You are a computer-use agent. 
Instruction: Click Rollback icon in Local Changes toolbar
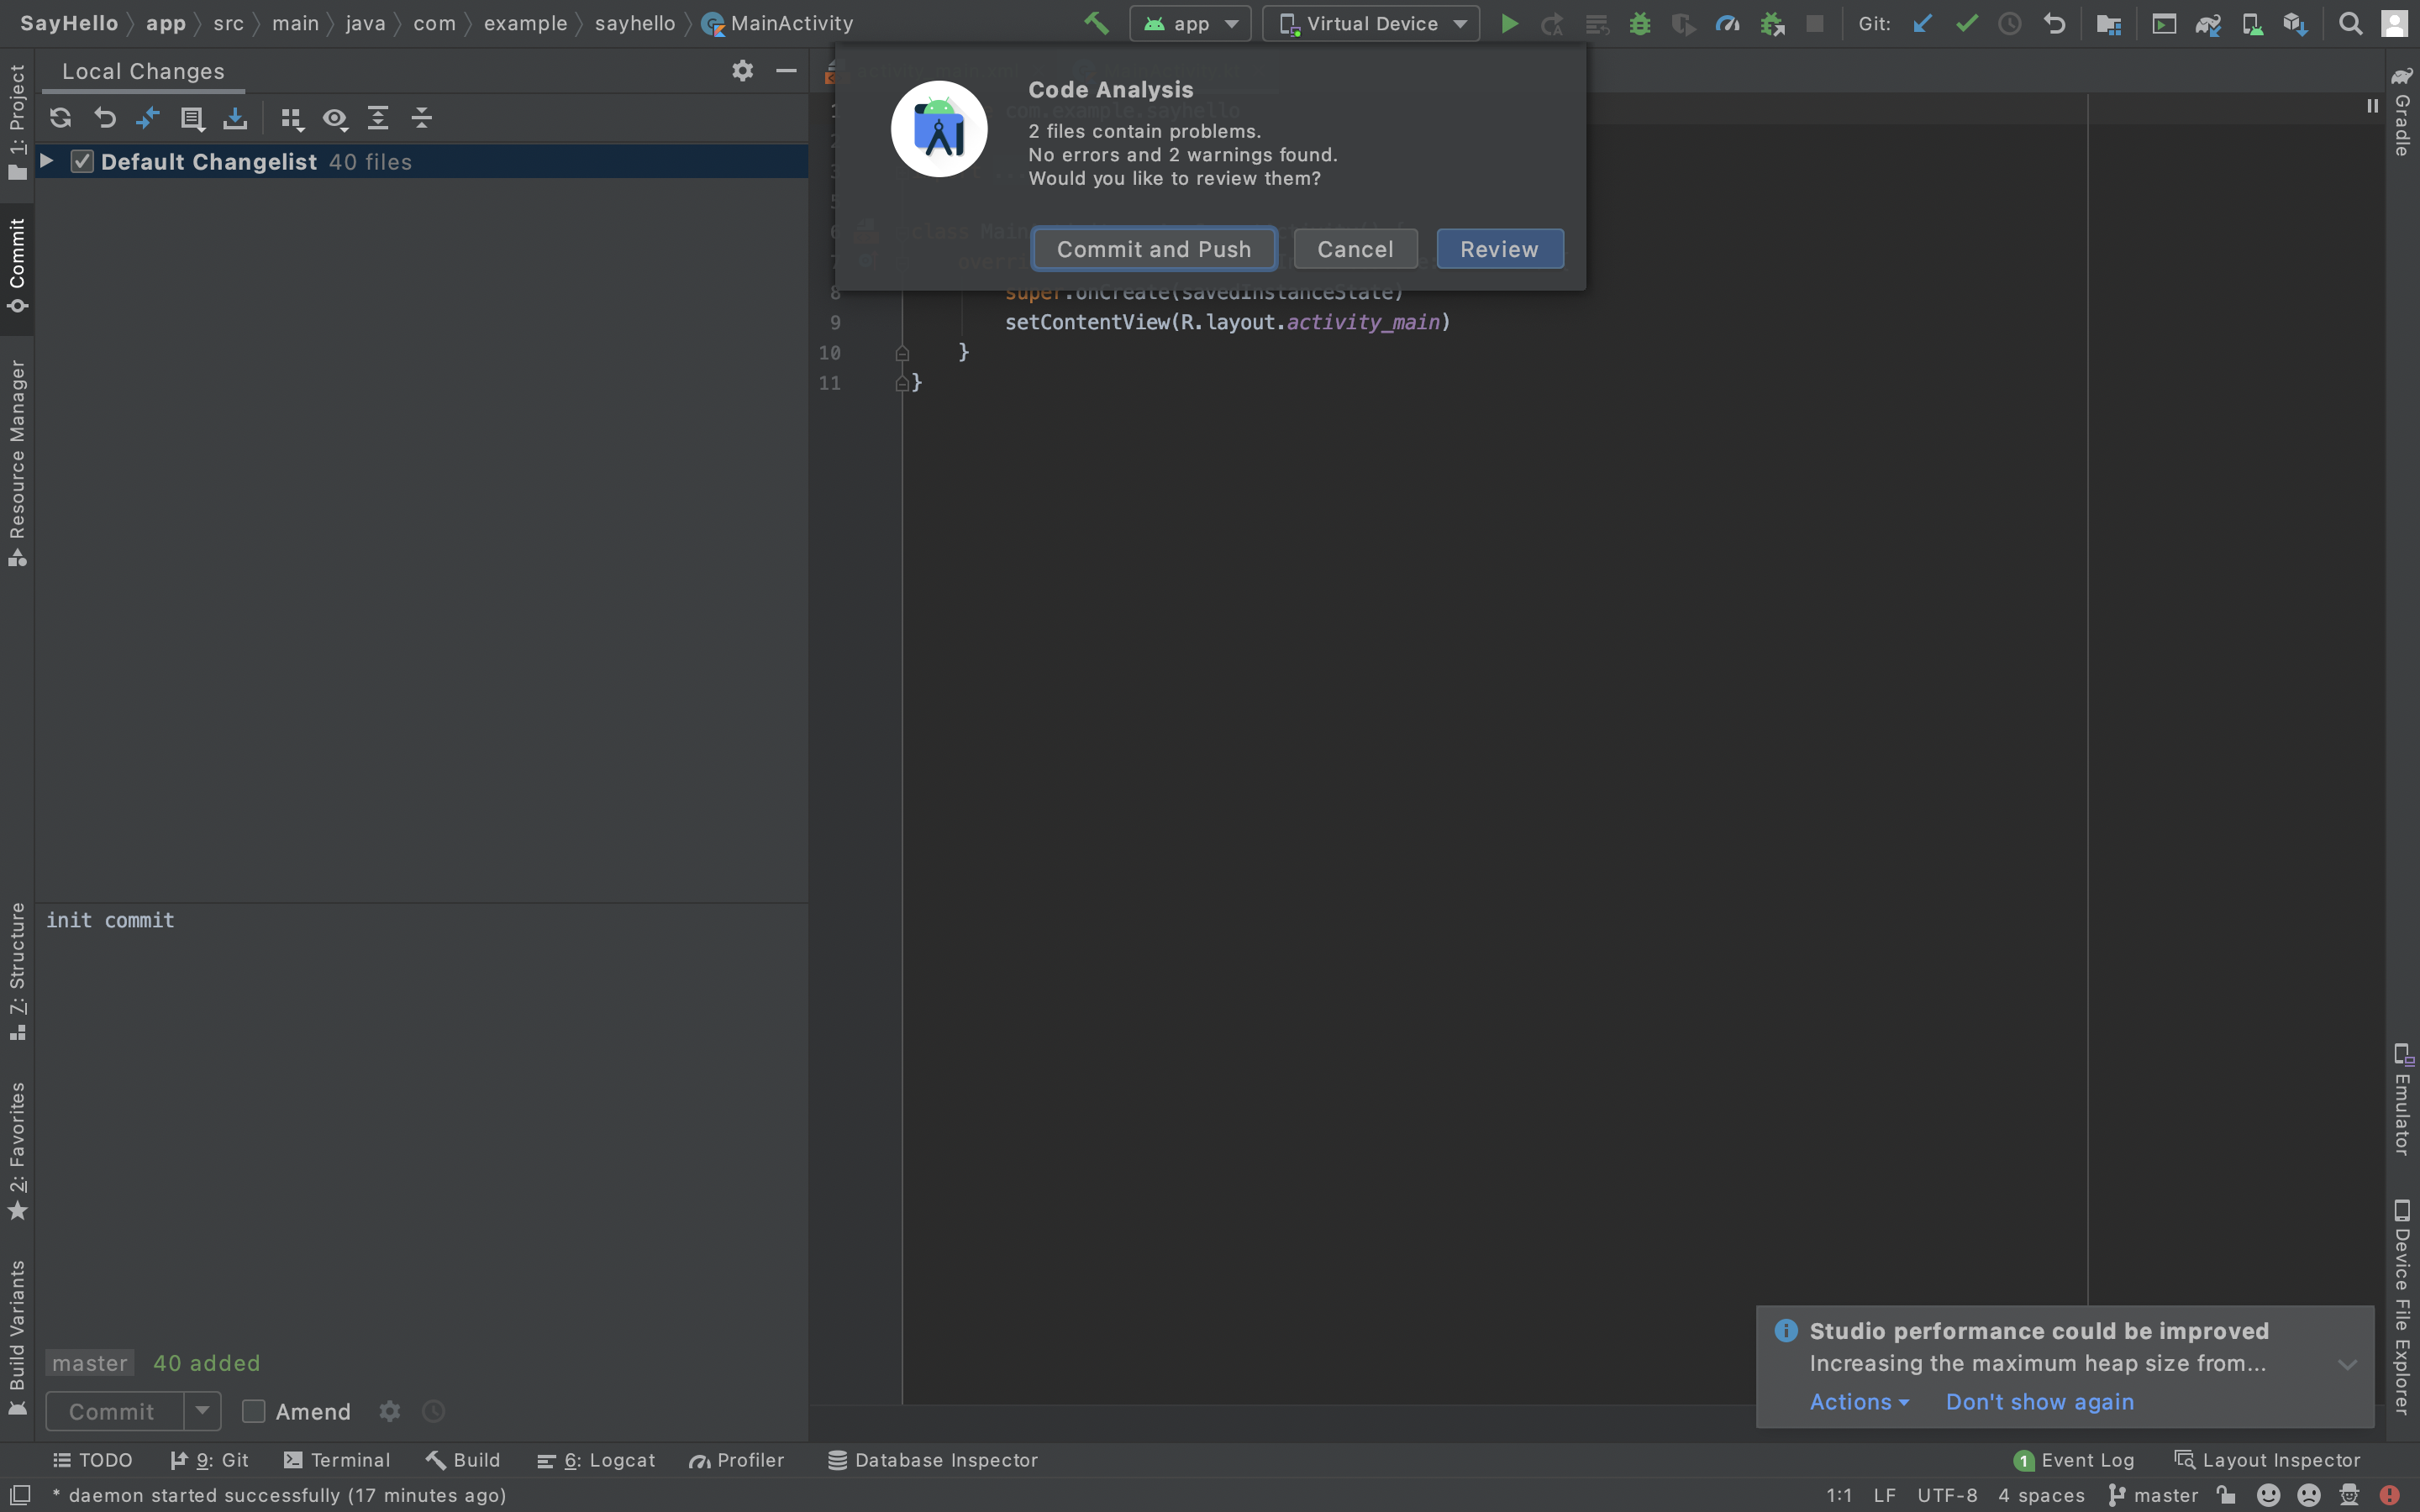[x=104, y=118]
